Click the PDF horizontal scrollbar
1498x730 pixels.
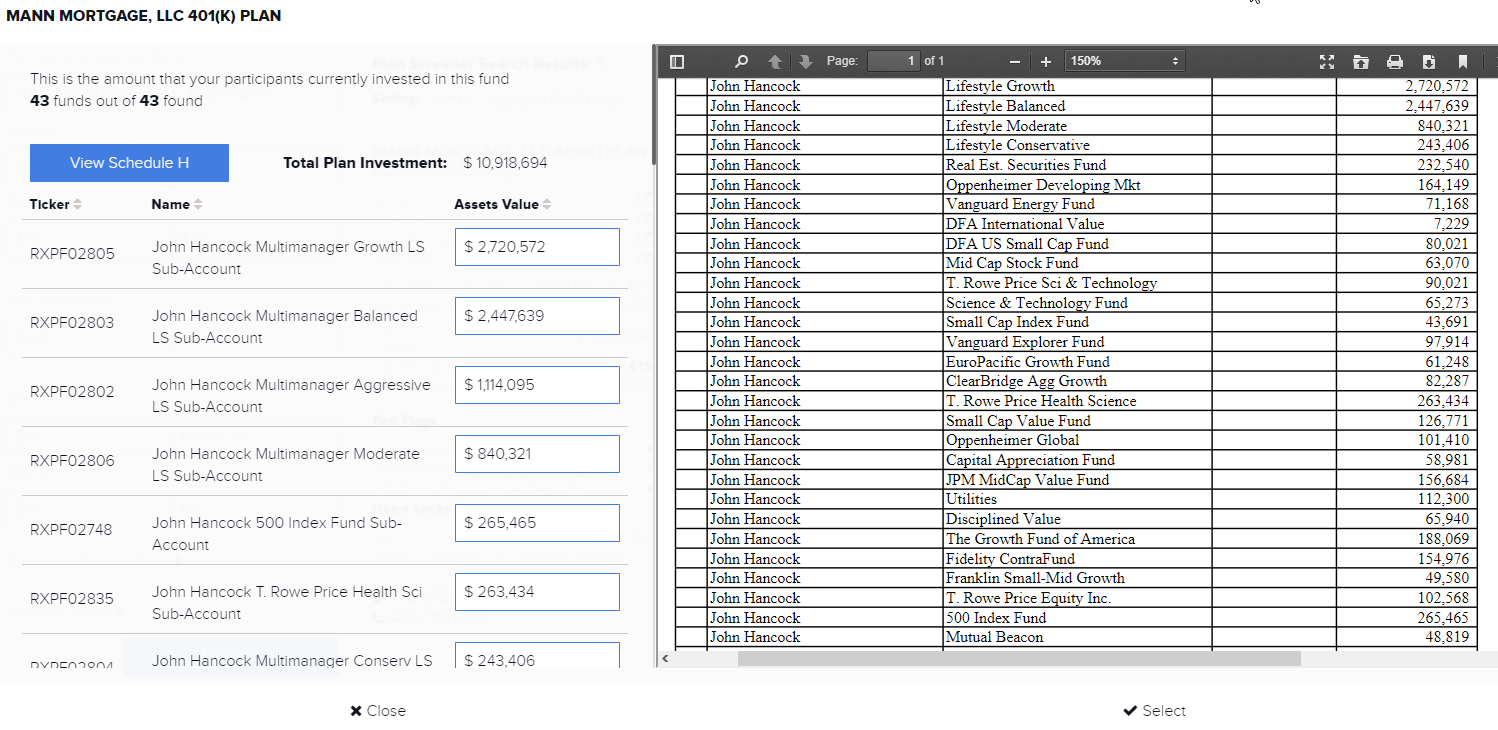[x=1018, y=658]
